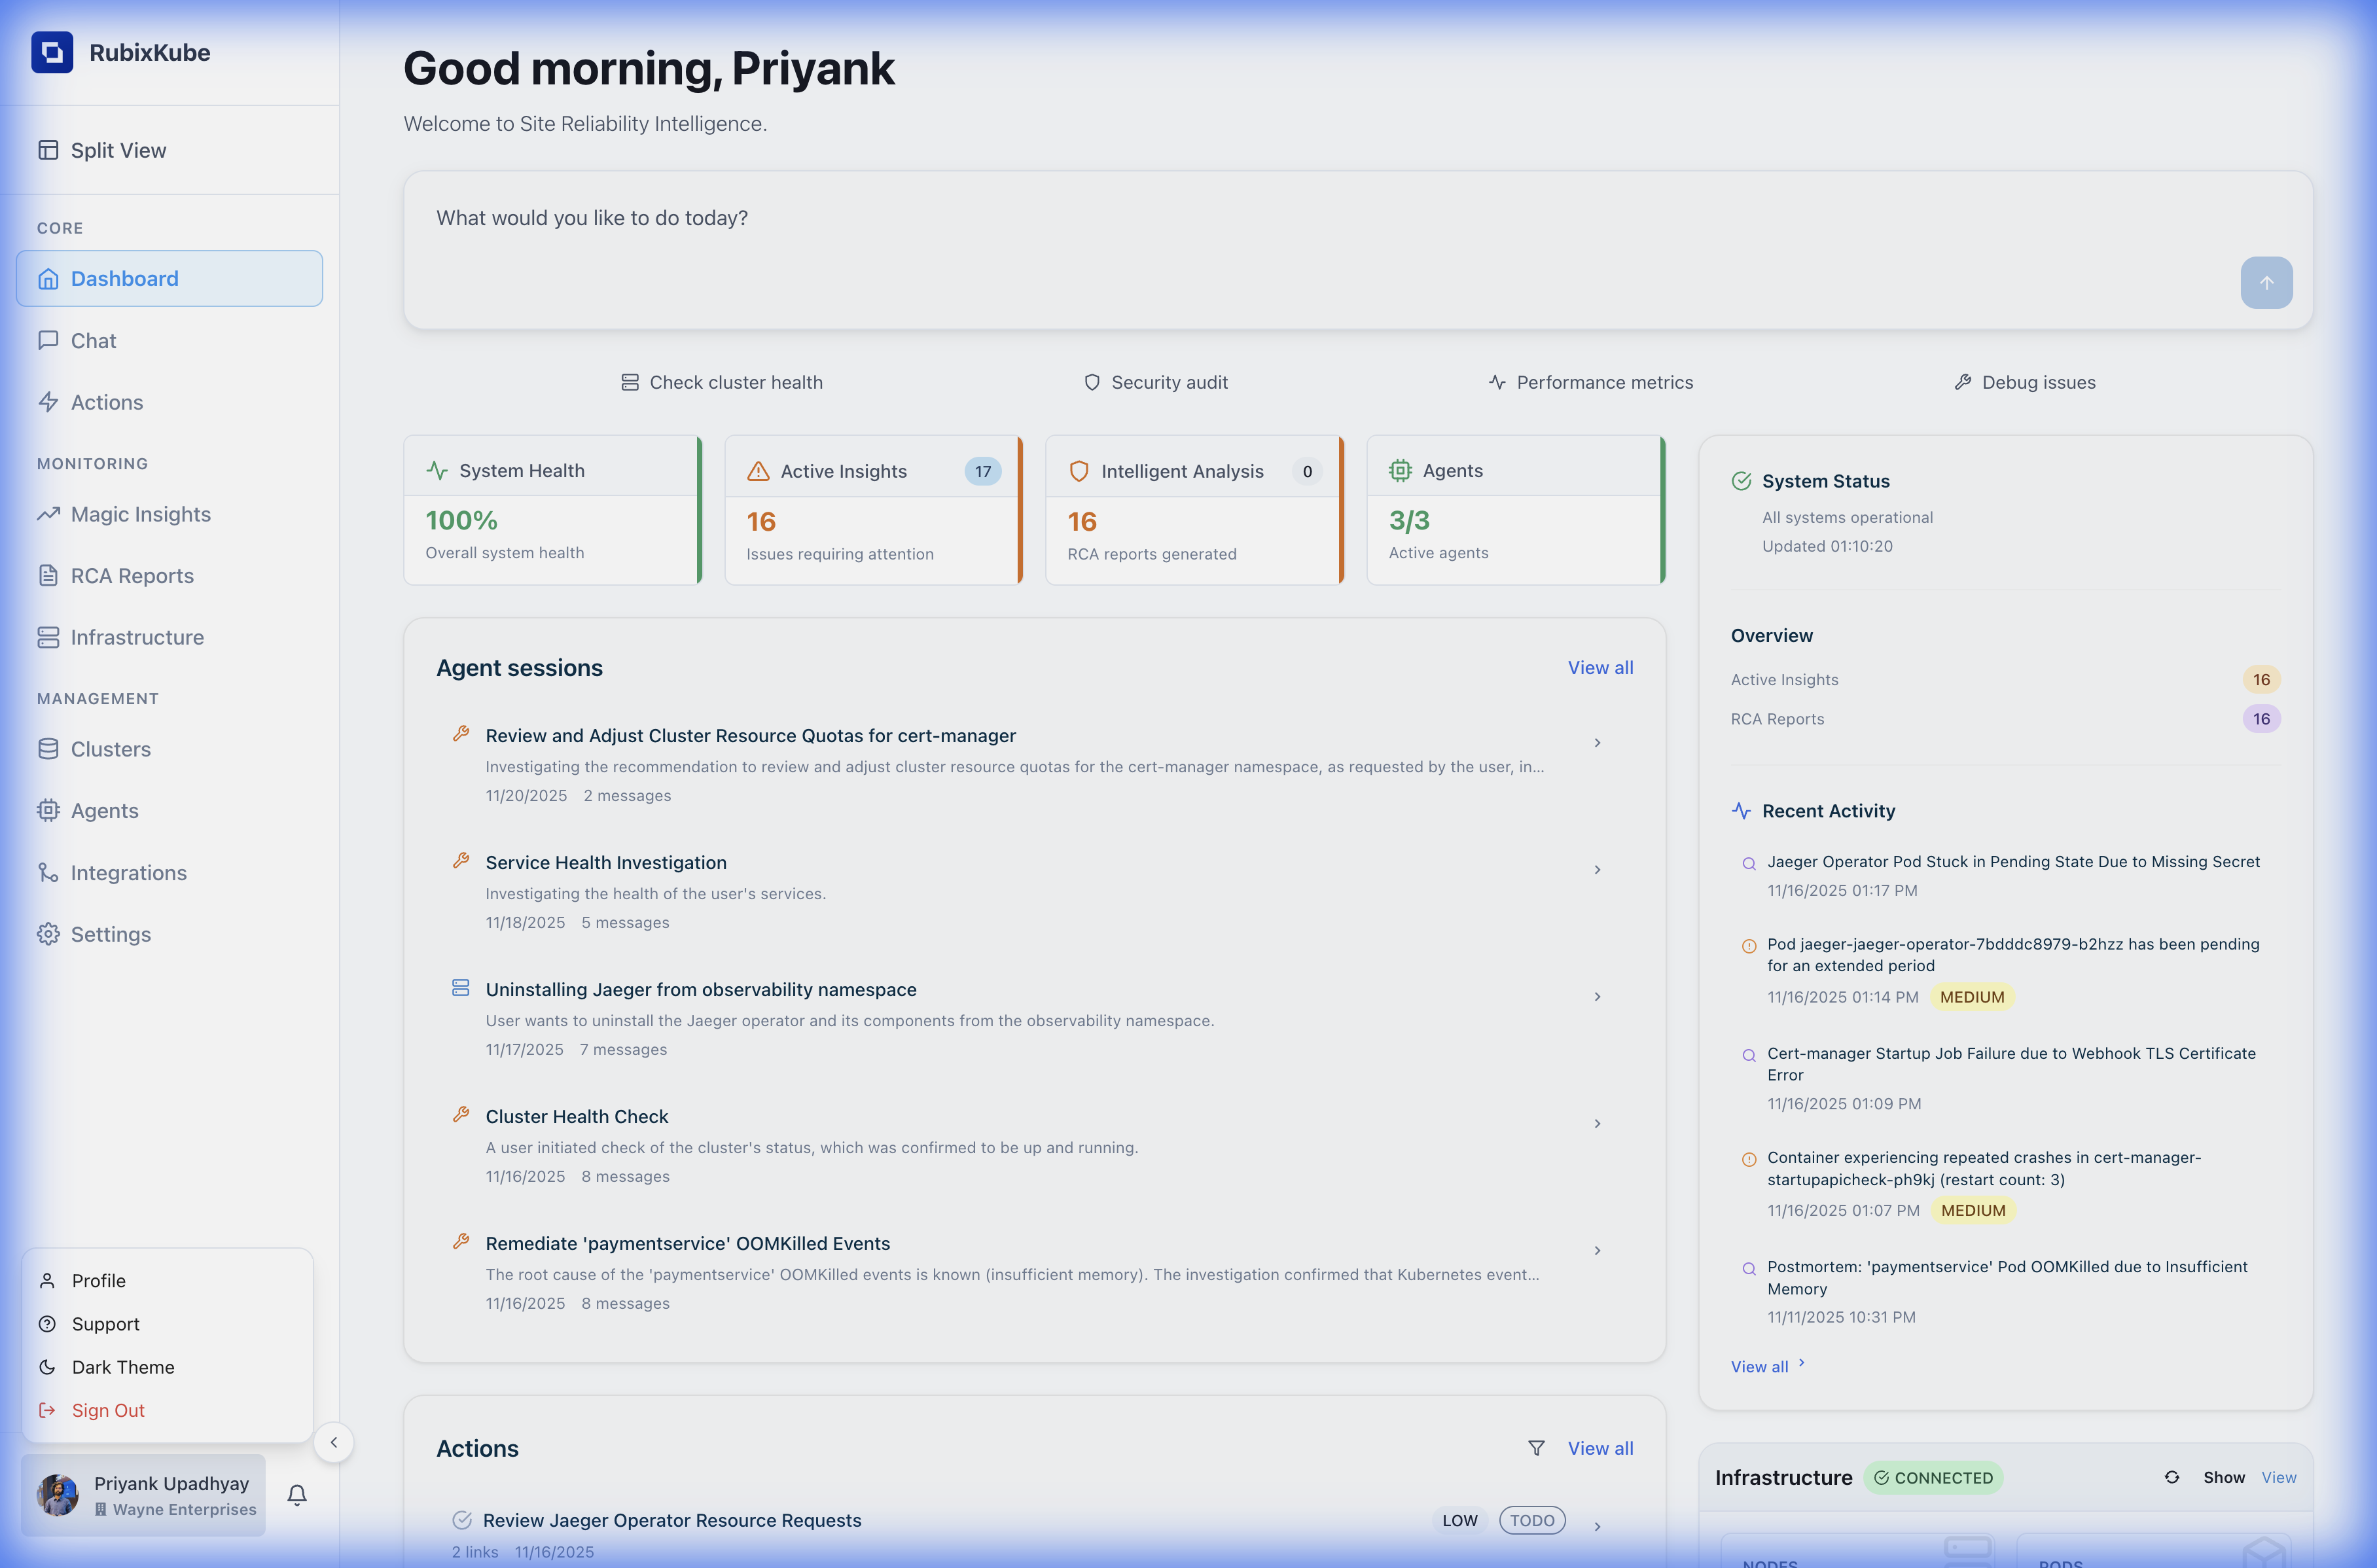Click the Infrastructure refresh icon
The height and width of the screenshot is (1568, 2377).
click(2171, 1477)
